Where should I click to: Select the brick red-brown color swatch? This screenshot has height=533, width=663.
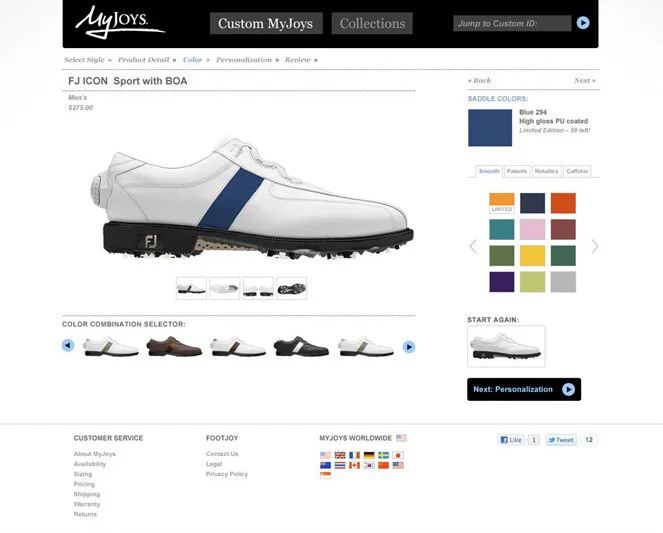click(563, 230)
